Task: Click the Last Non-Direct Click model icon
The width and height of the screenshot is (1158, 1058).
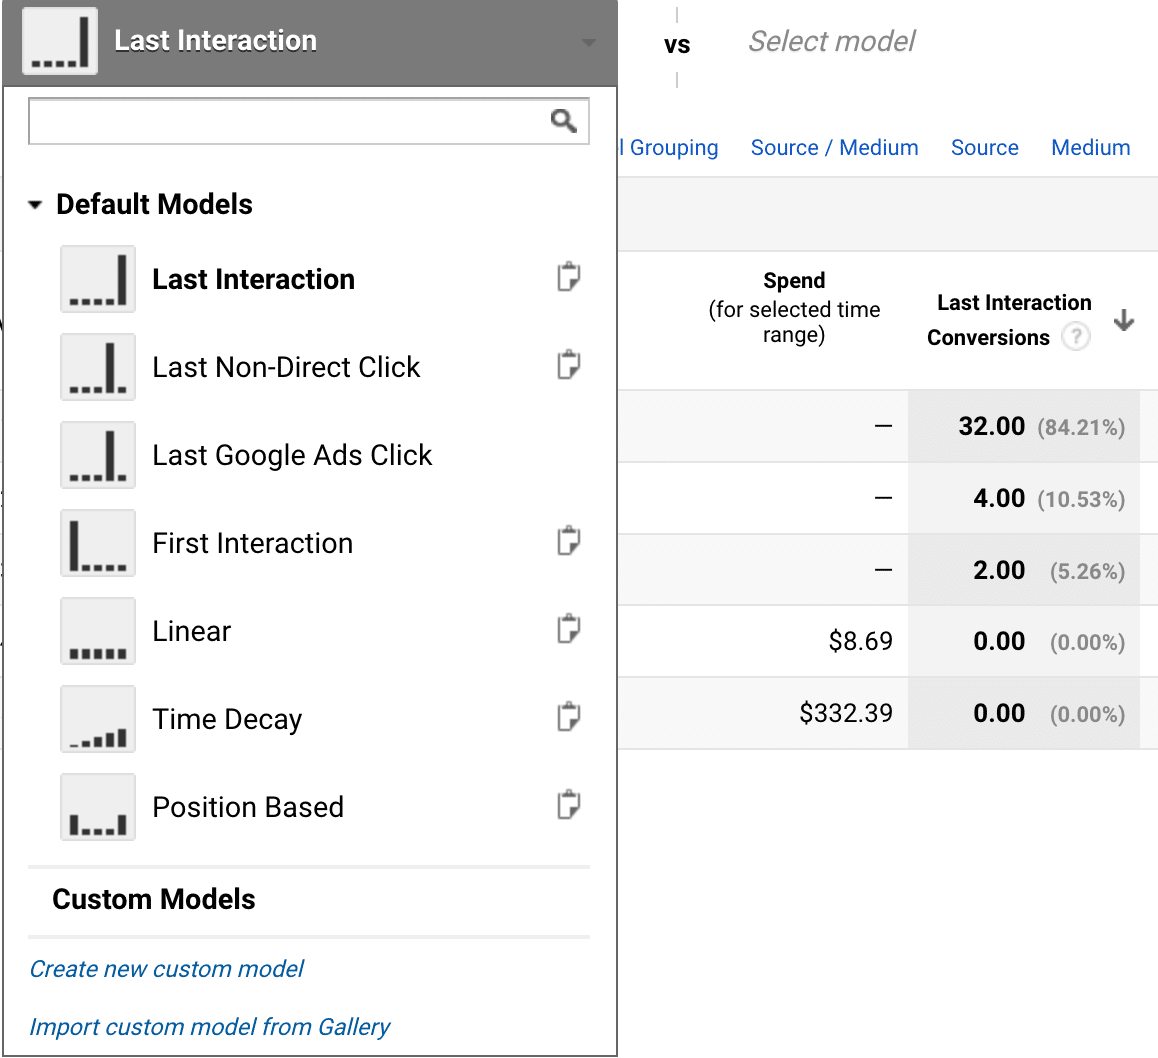Action: pyautogui.click(x=97, y=366)
